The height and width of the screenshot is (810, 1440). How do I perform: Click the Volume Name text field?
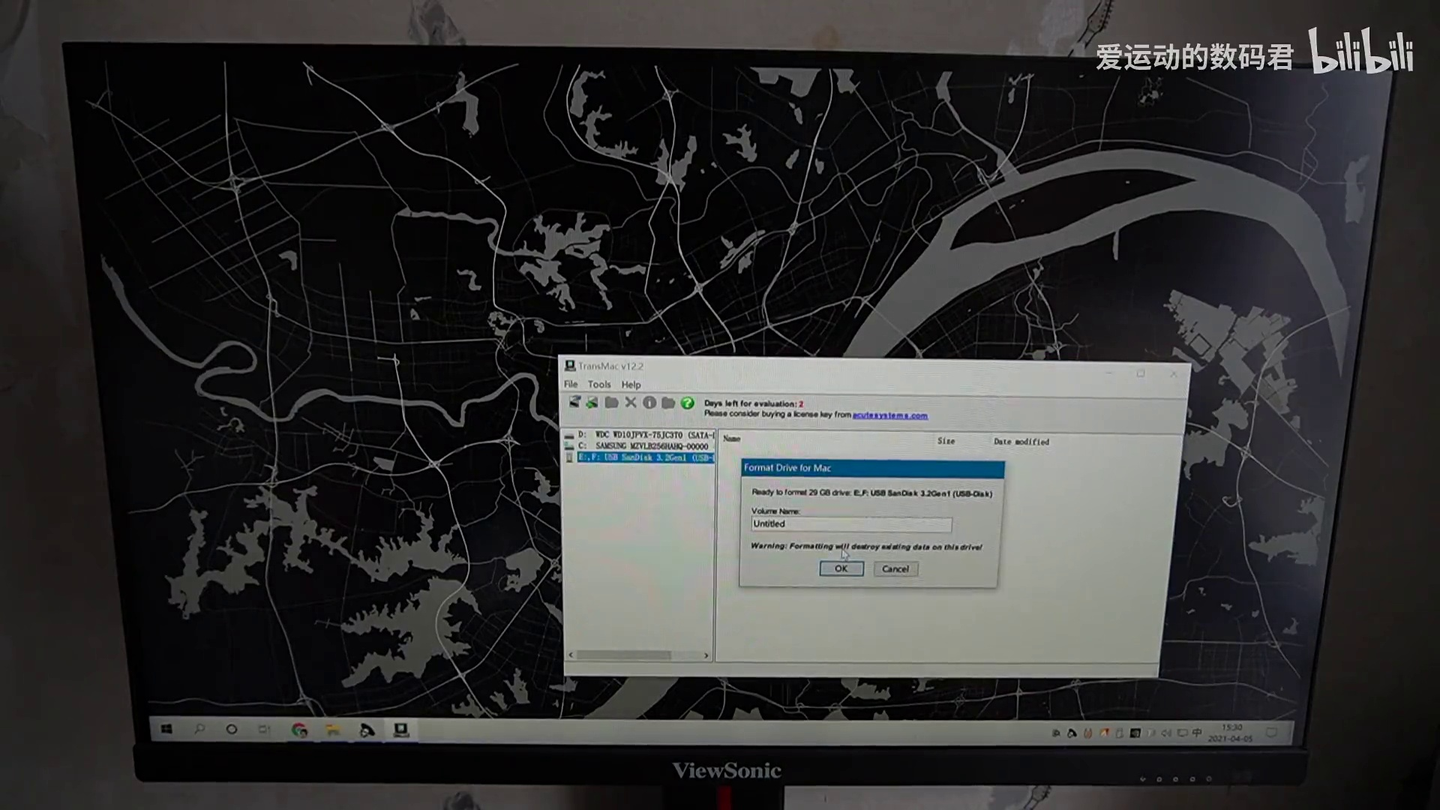pos(851,524)
